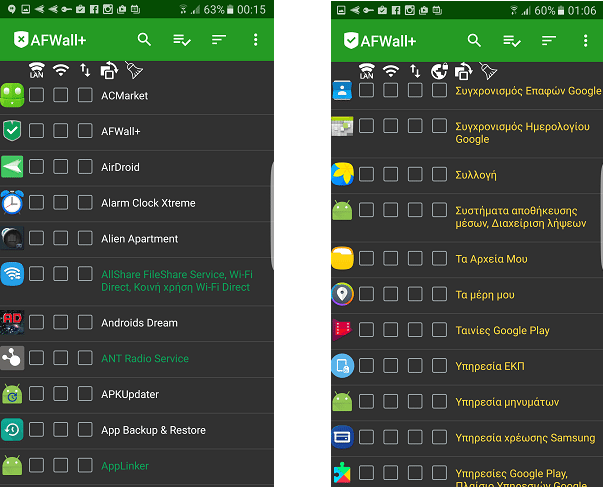Image resolution: width=603 pixels, height=487 pixels.
Task: Check LAN box for Τα μέρη μου
Action: coord(366,294)
